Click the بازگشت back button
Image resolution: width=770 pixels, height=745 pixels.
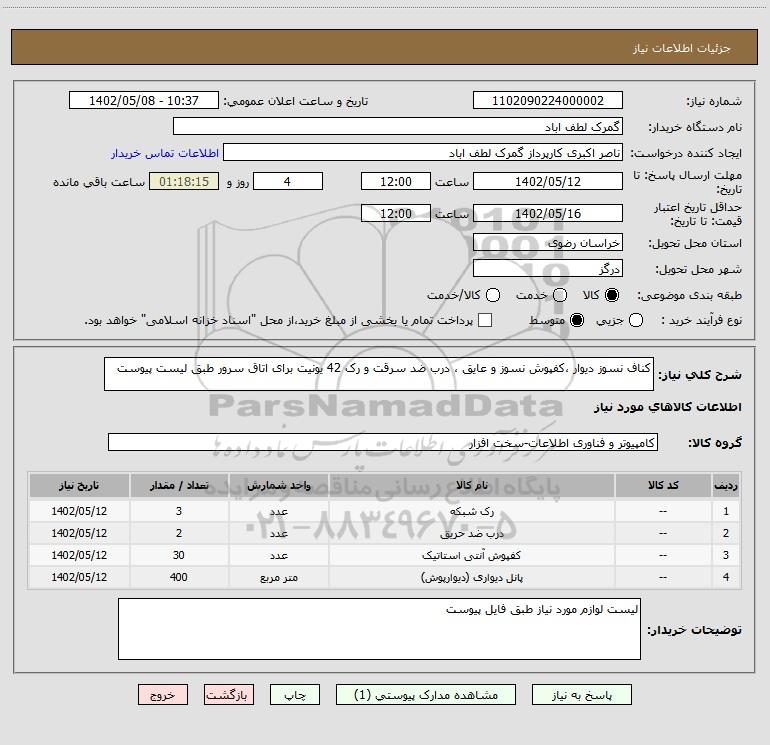pos(229,695)
